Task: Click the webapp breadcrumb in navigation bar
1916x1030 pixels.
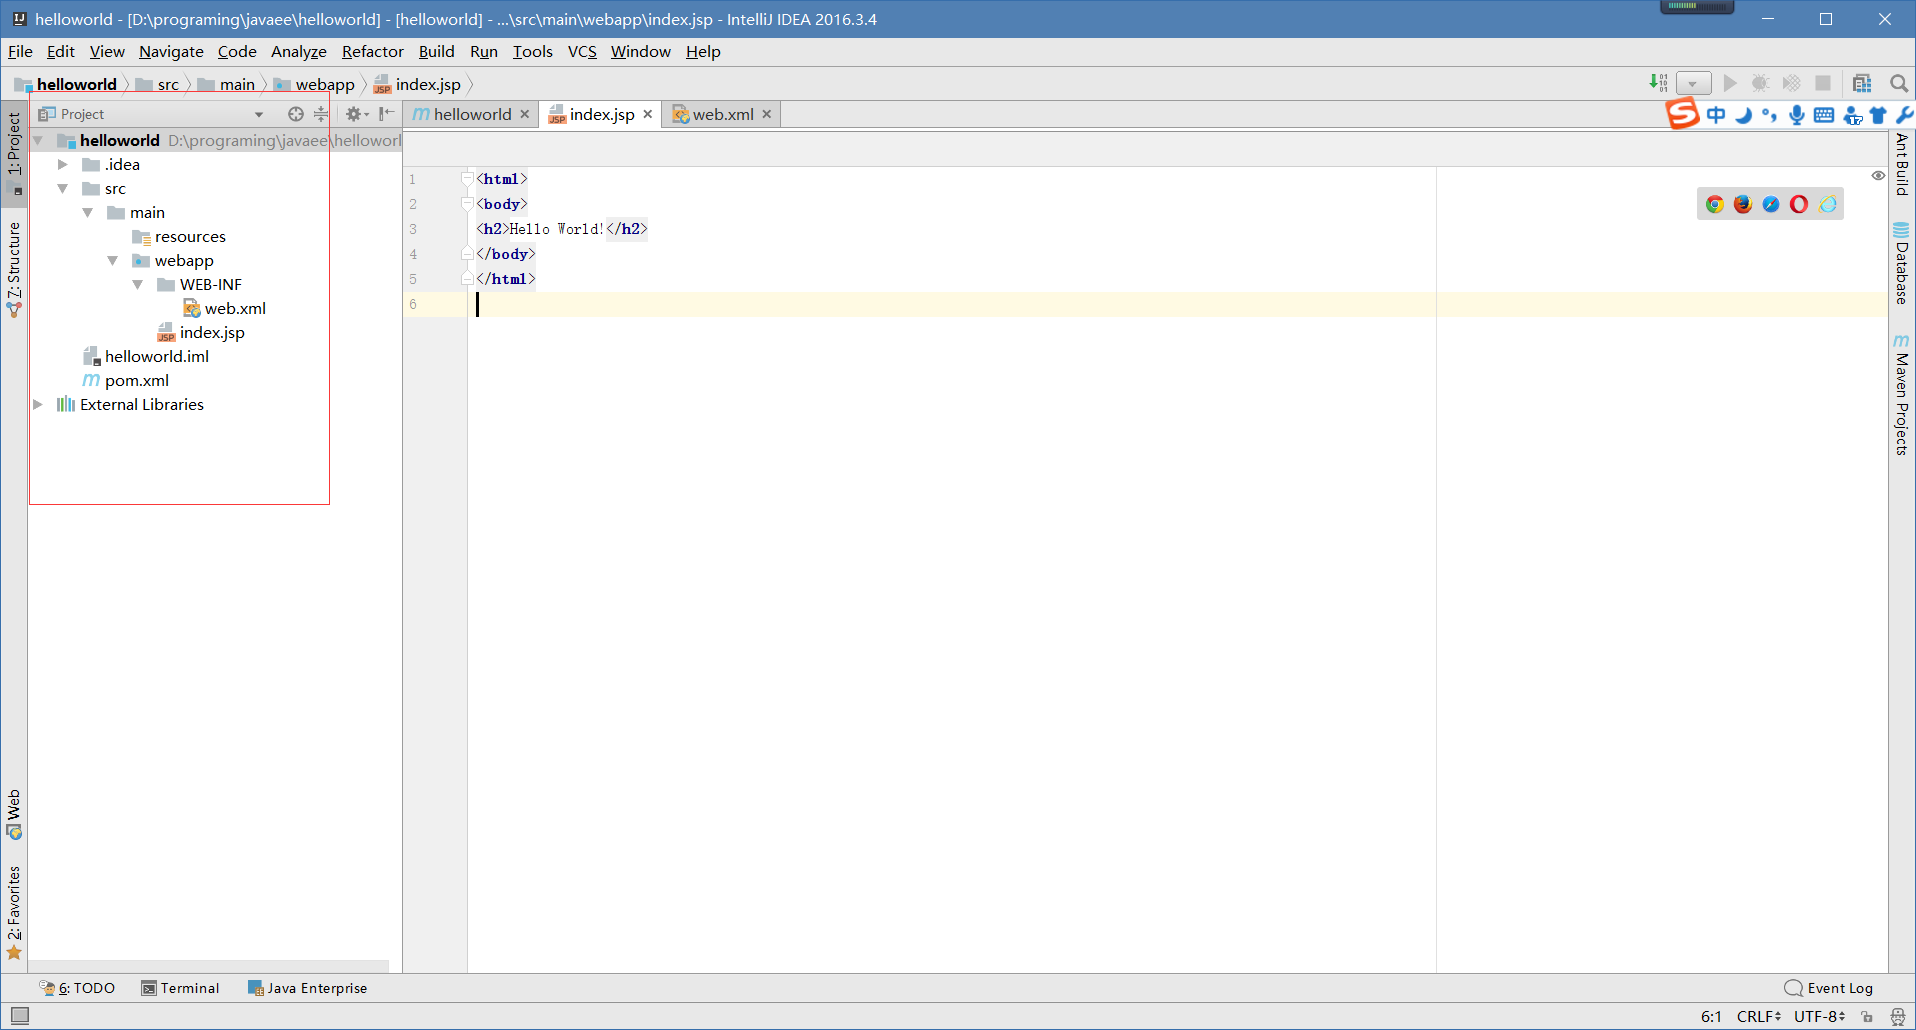Action: click(314, 84)
